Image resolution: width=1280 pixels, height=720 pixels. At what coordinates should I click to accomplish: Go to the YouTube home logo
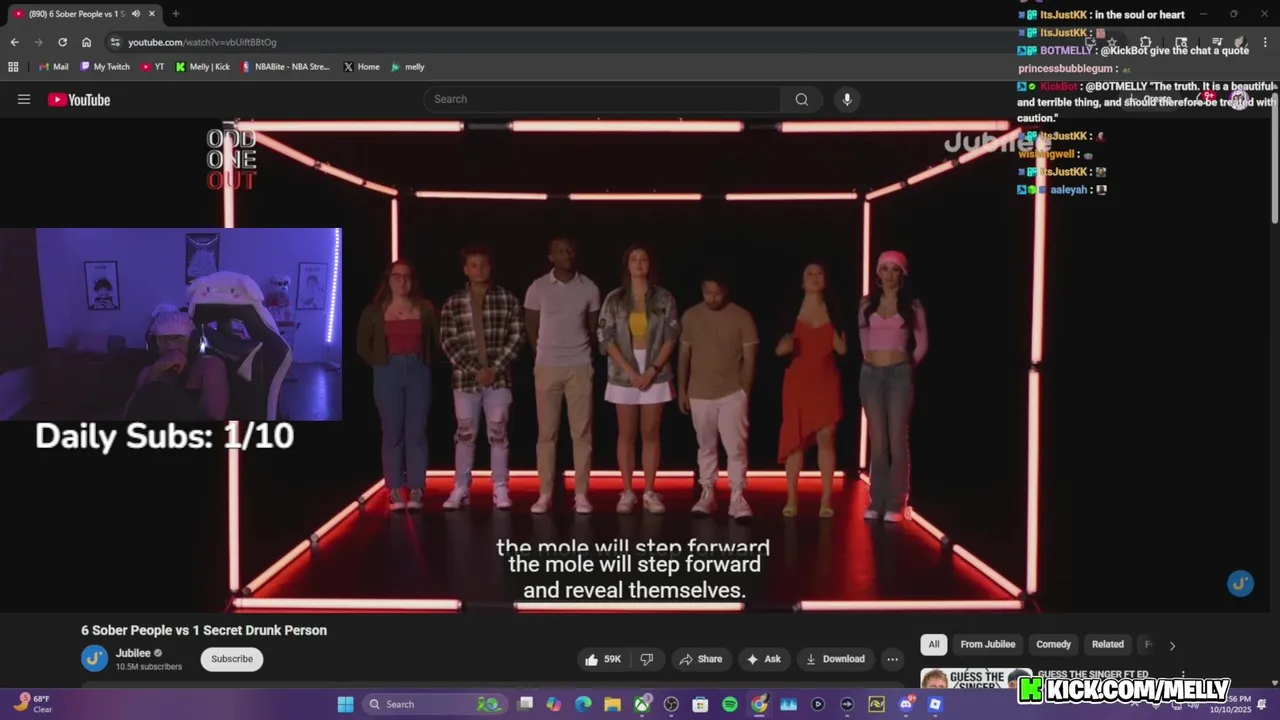point(79,99)
